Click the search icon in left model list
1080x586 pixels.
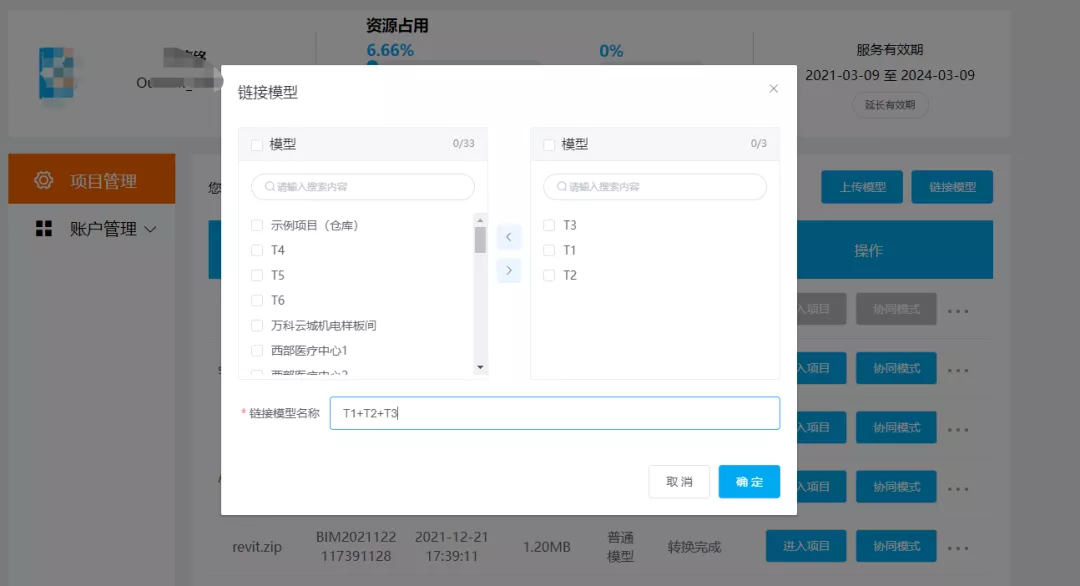[x=269, y=187]
